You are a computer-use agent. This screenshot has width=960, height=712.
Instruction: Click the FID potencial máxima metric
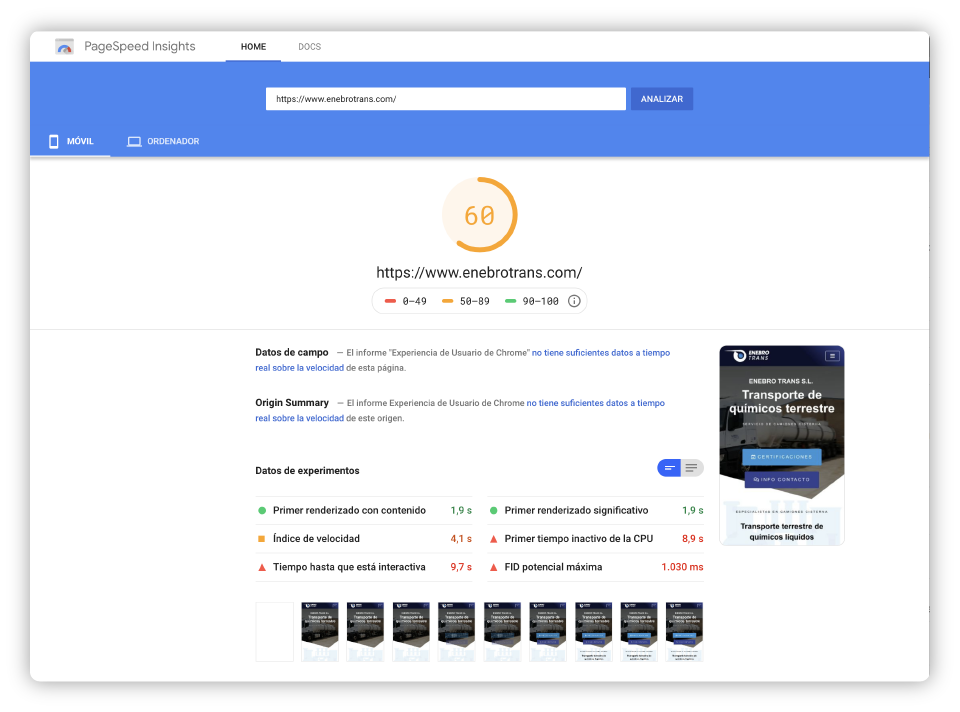(x=596, y=567)
